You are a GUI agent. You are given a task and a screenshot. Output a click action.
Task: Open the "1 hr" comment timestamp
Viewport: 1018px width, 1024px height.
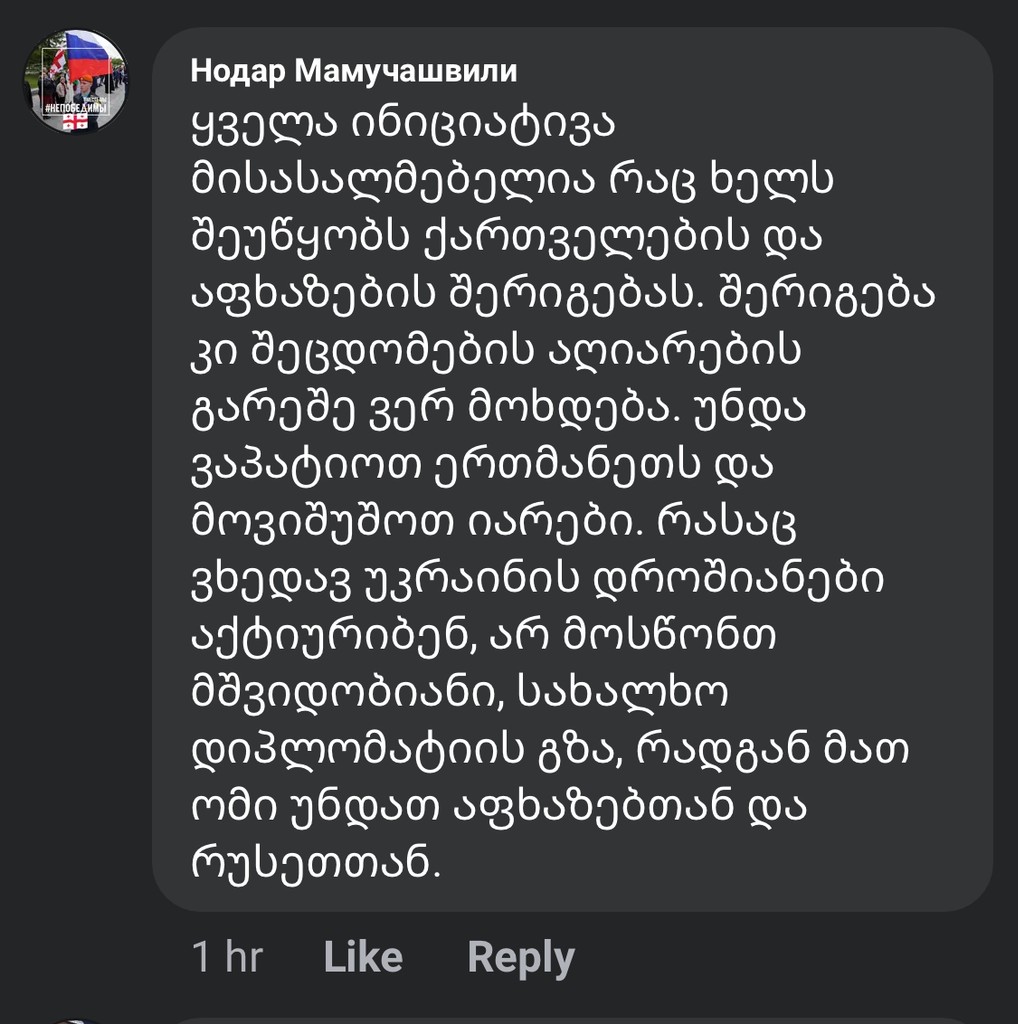coord(227,957)
